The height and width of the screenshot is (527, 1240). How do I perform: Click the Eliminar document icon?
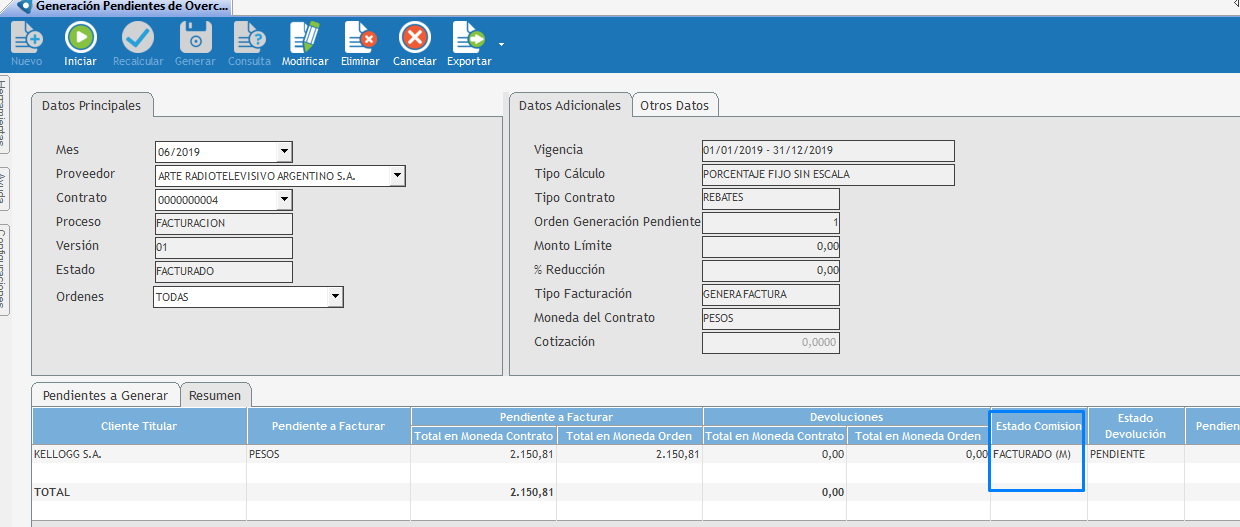pos(360,39)
